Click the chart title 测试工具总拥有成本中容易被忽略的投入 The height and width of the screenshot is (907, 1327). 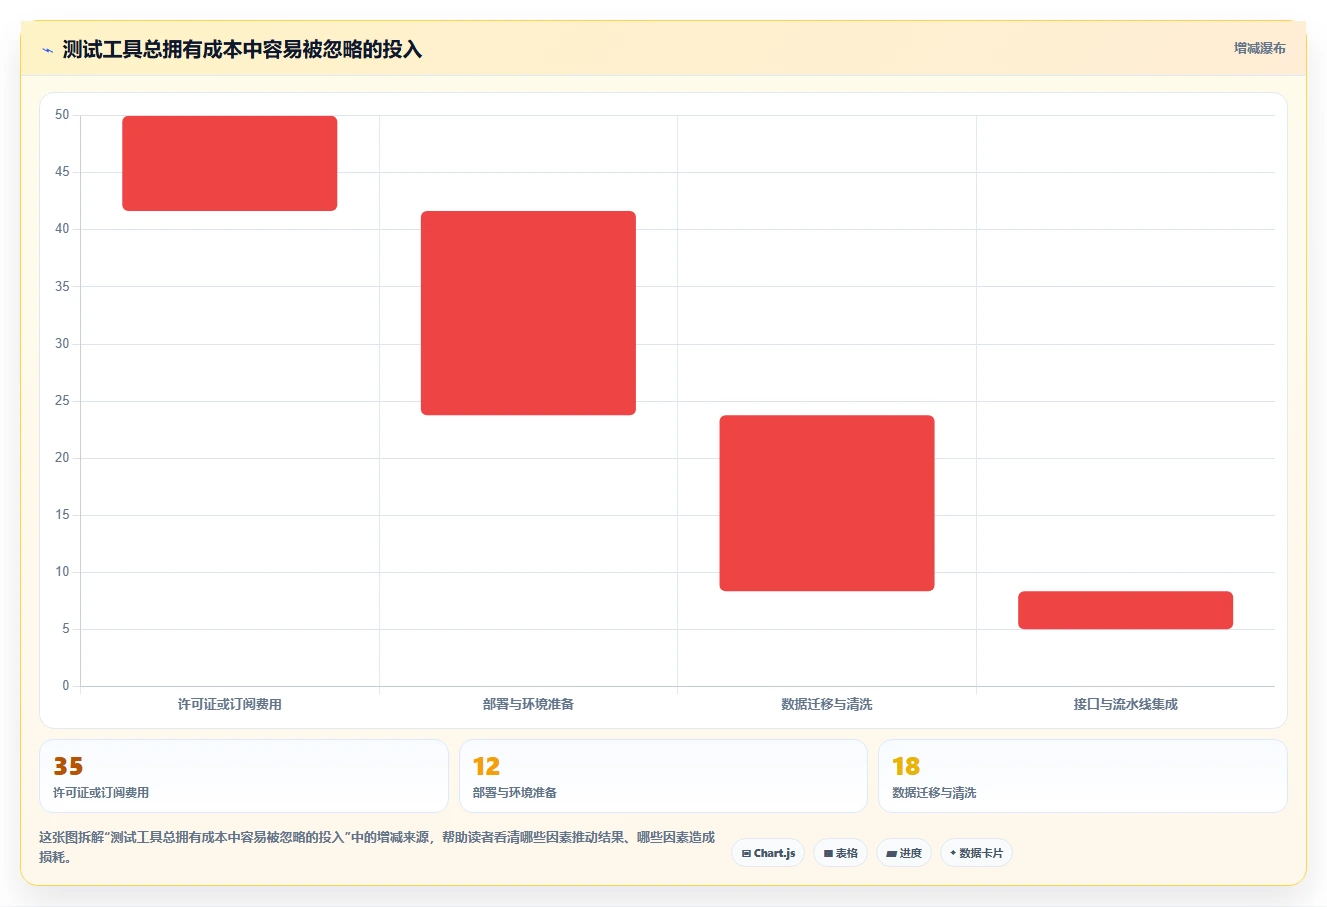[242, 50]
